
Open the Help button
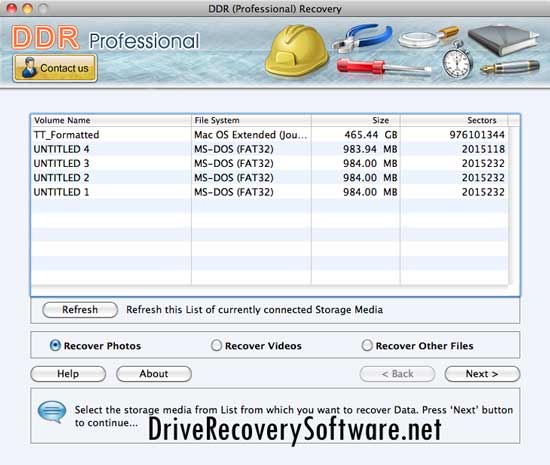click(x=68, y=374)
